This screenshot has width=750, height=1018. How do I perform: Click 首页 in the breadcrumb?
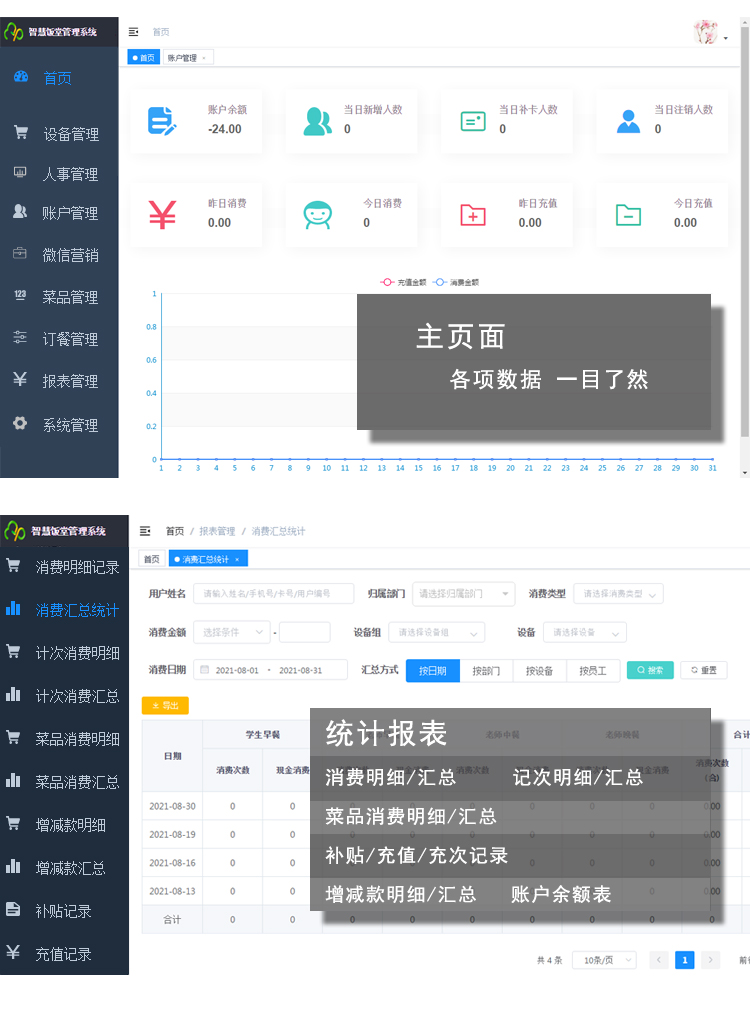pos(175,531)
